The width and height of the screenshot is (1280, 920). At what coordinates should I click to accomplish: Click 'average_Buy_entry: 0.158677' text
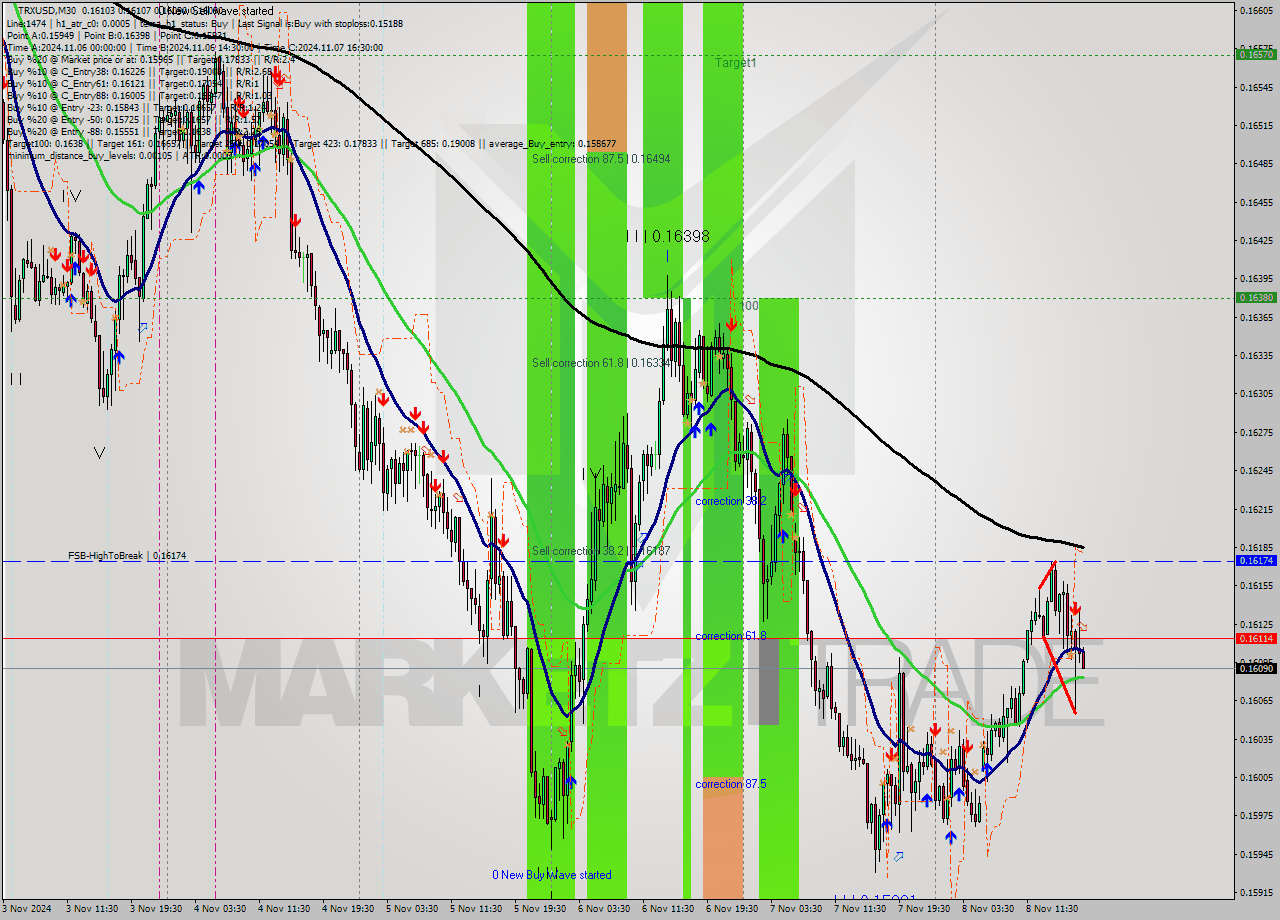coord(552,143)
